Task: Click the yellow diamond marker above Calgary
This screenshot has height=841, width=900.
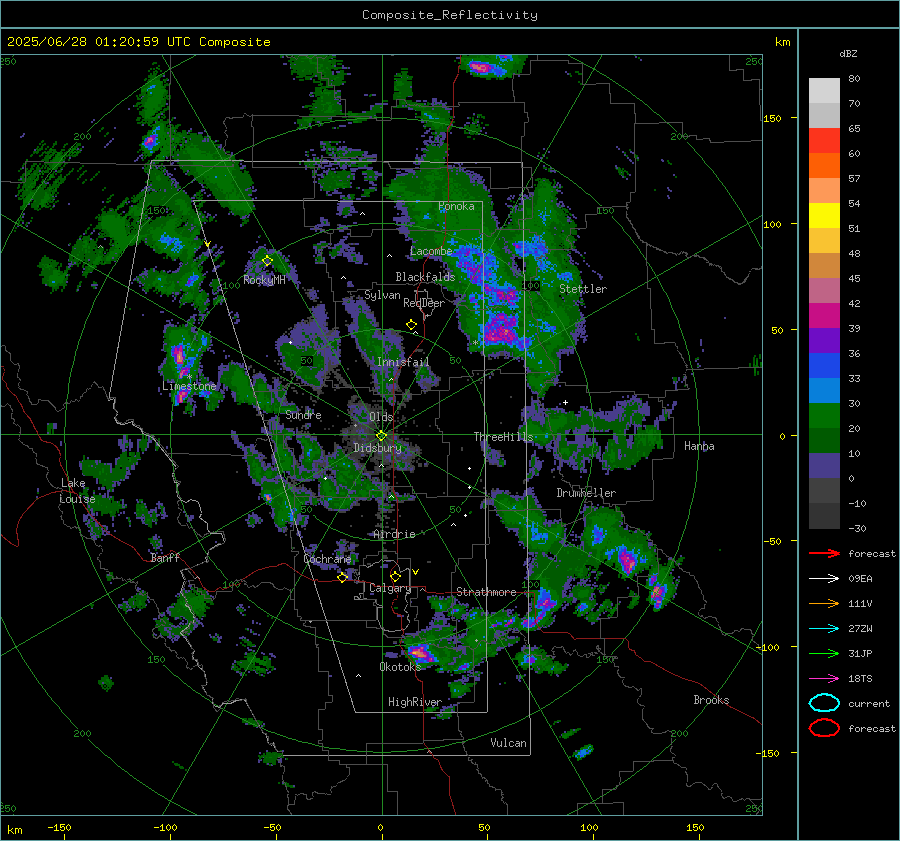Action: 395,576
